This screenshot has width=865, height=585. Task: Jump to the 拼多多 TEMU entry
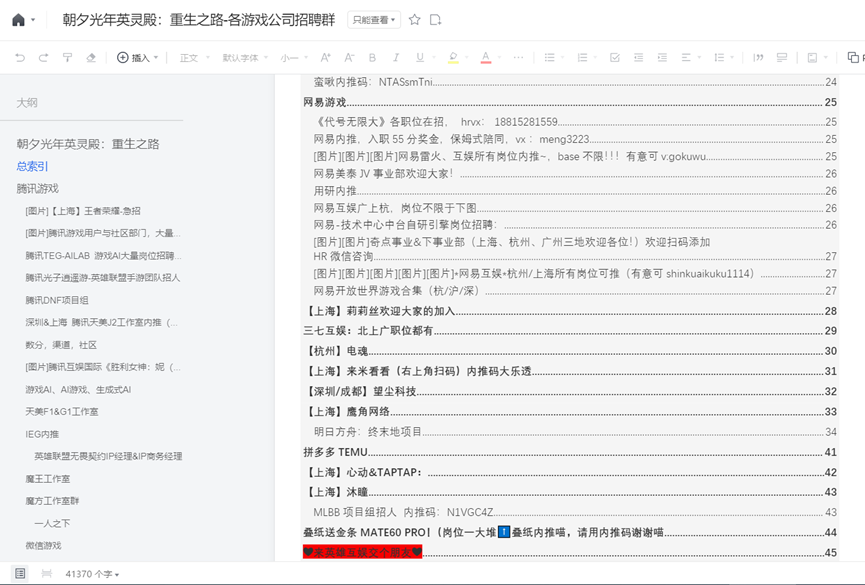tap(336, 452)
